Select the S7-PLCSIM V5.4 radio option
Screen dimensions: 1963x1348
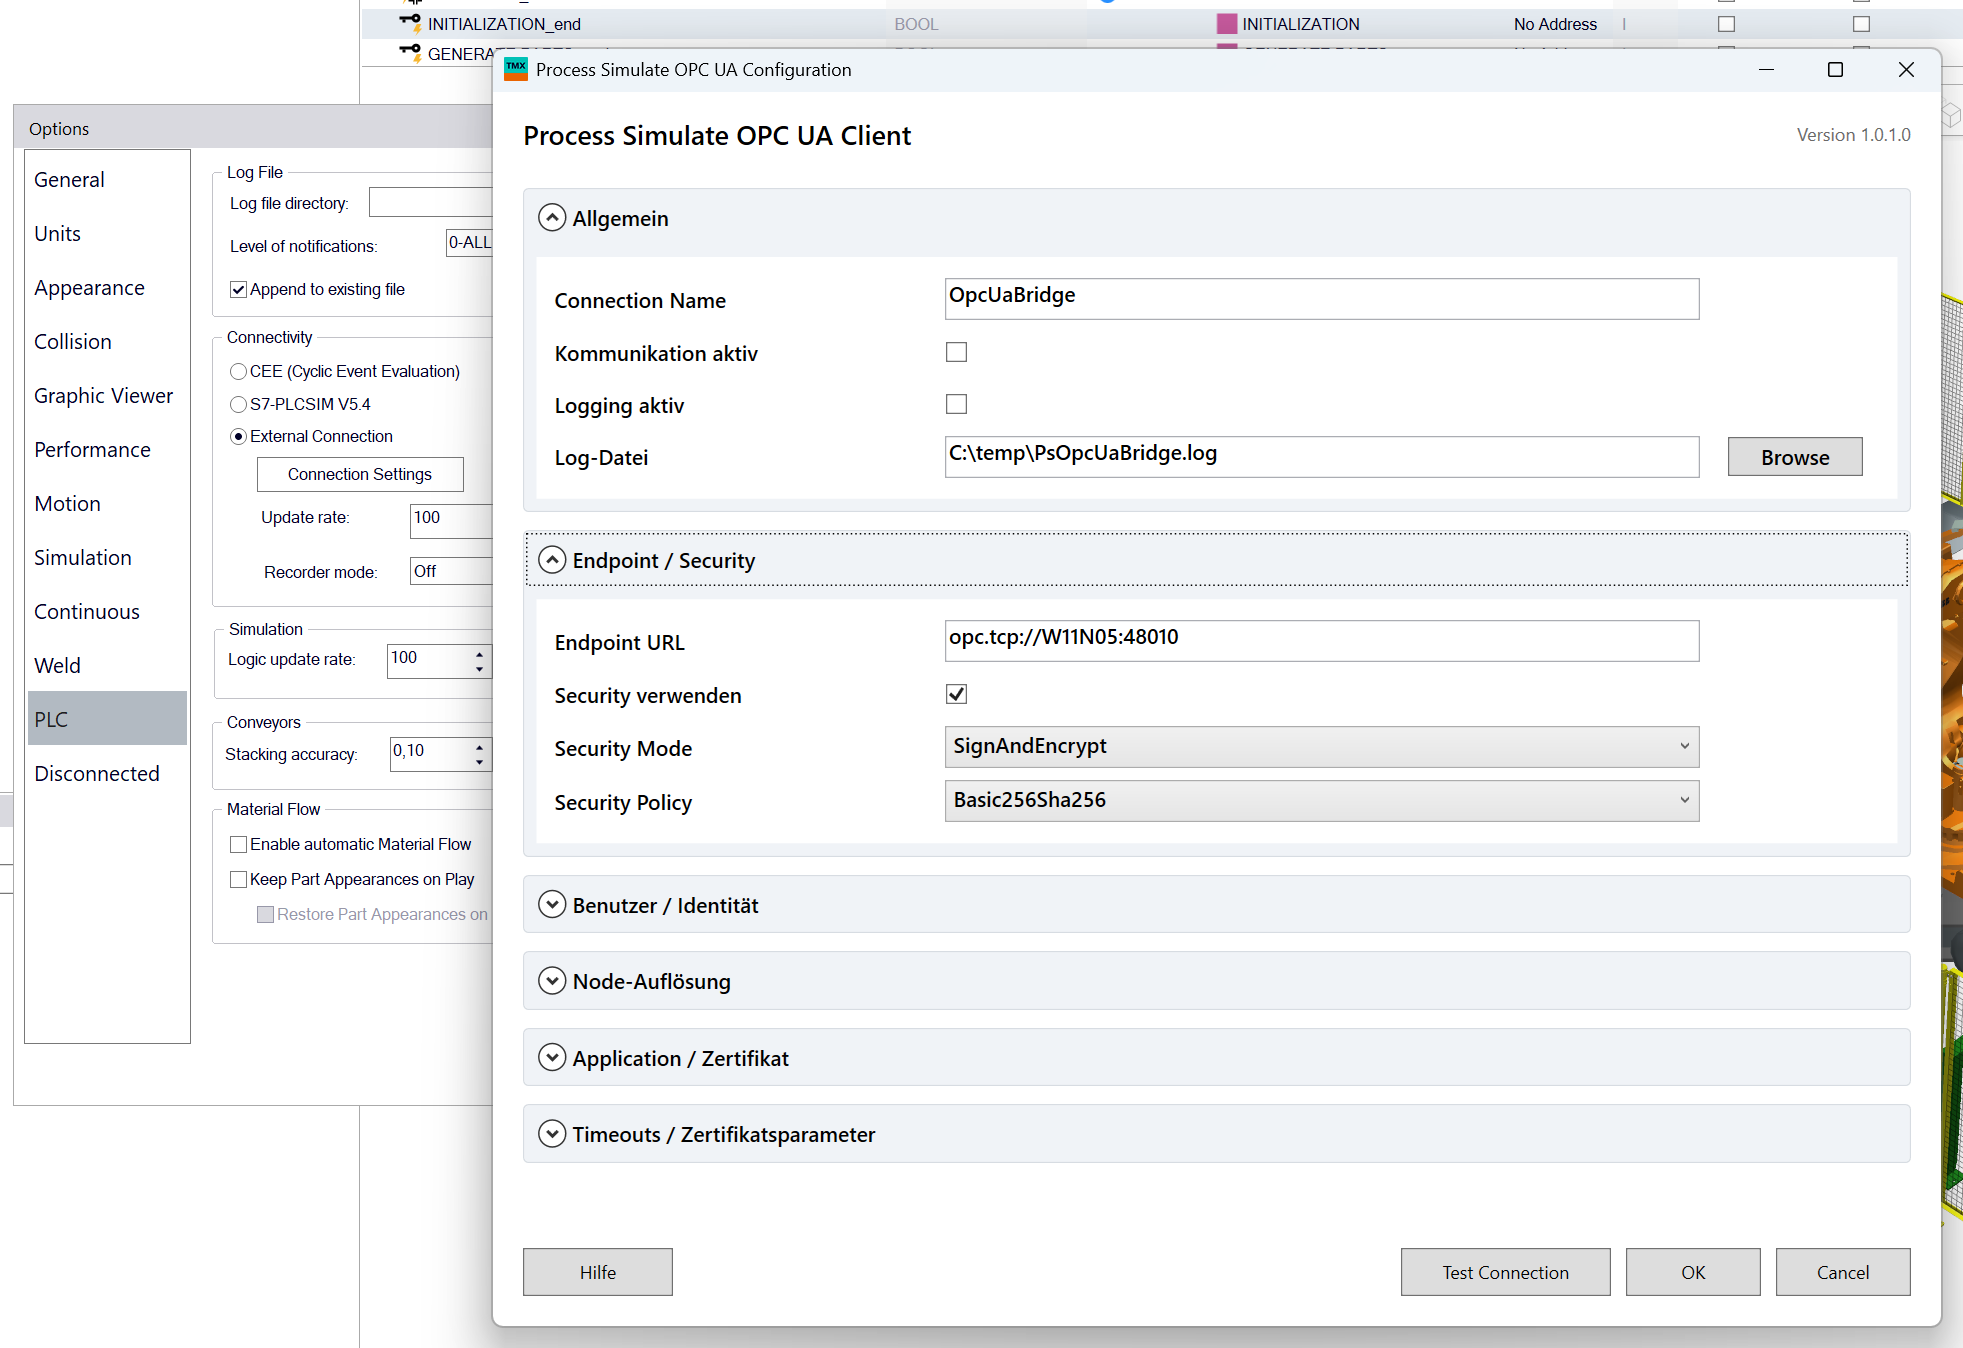pyautogui.click(x=238, y=405)
